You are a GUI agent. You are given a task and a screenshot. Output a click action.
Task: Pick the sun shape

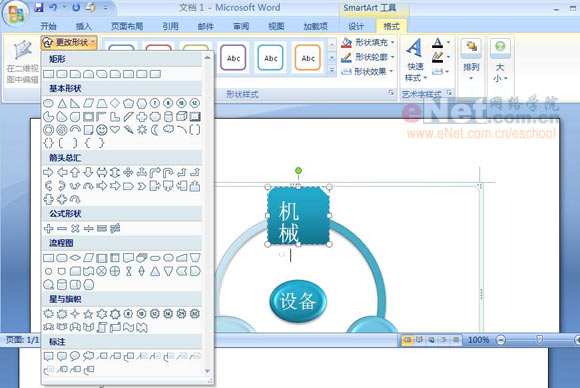coord(142,130)
